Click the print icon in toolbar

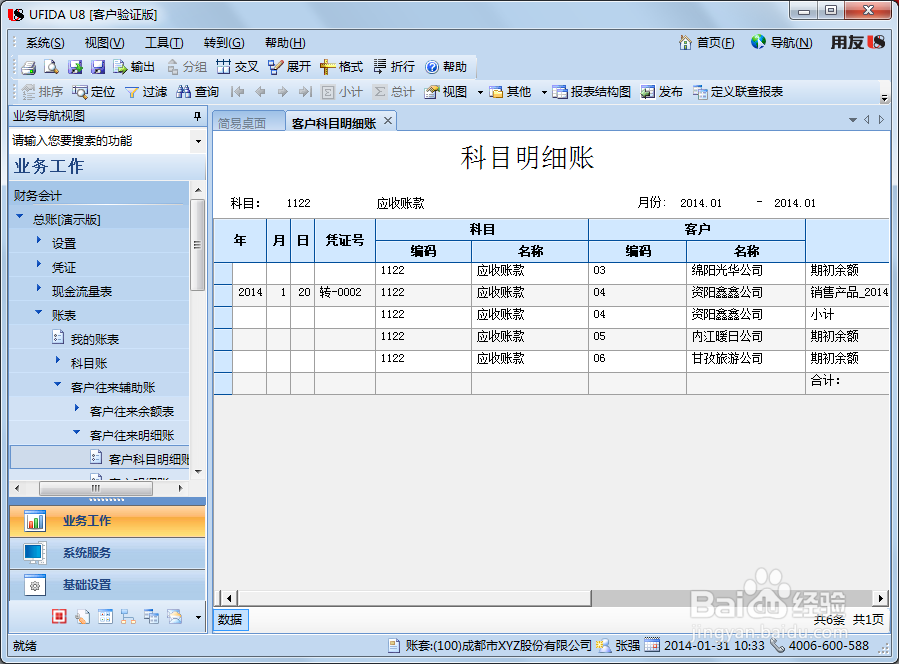click(x=28, y=67)
